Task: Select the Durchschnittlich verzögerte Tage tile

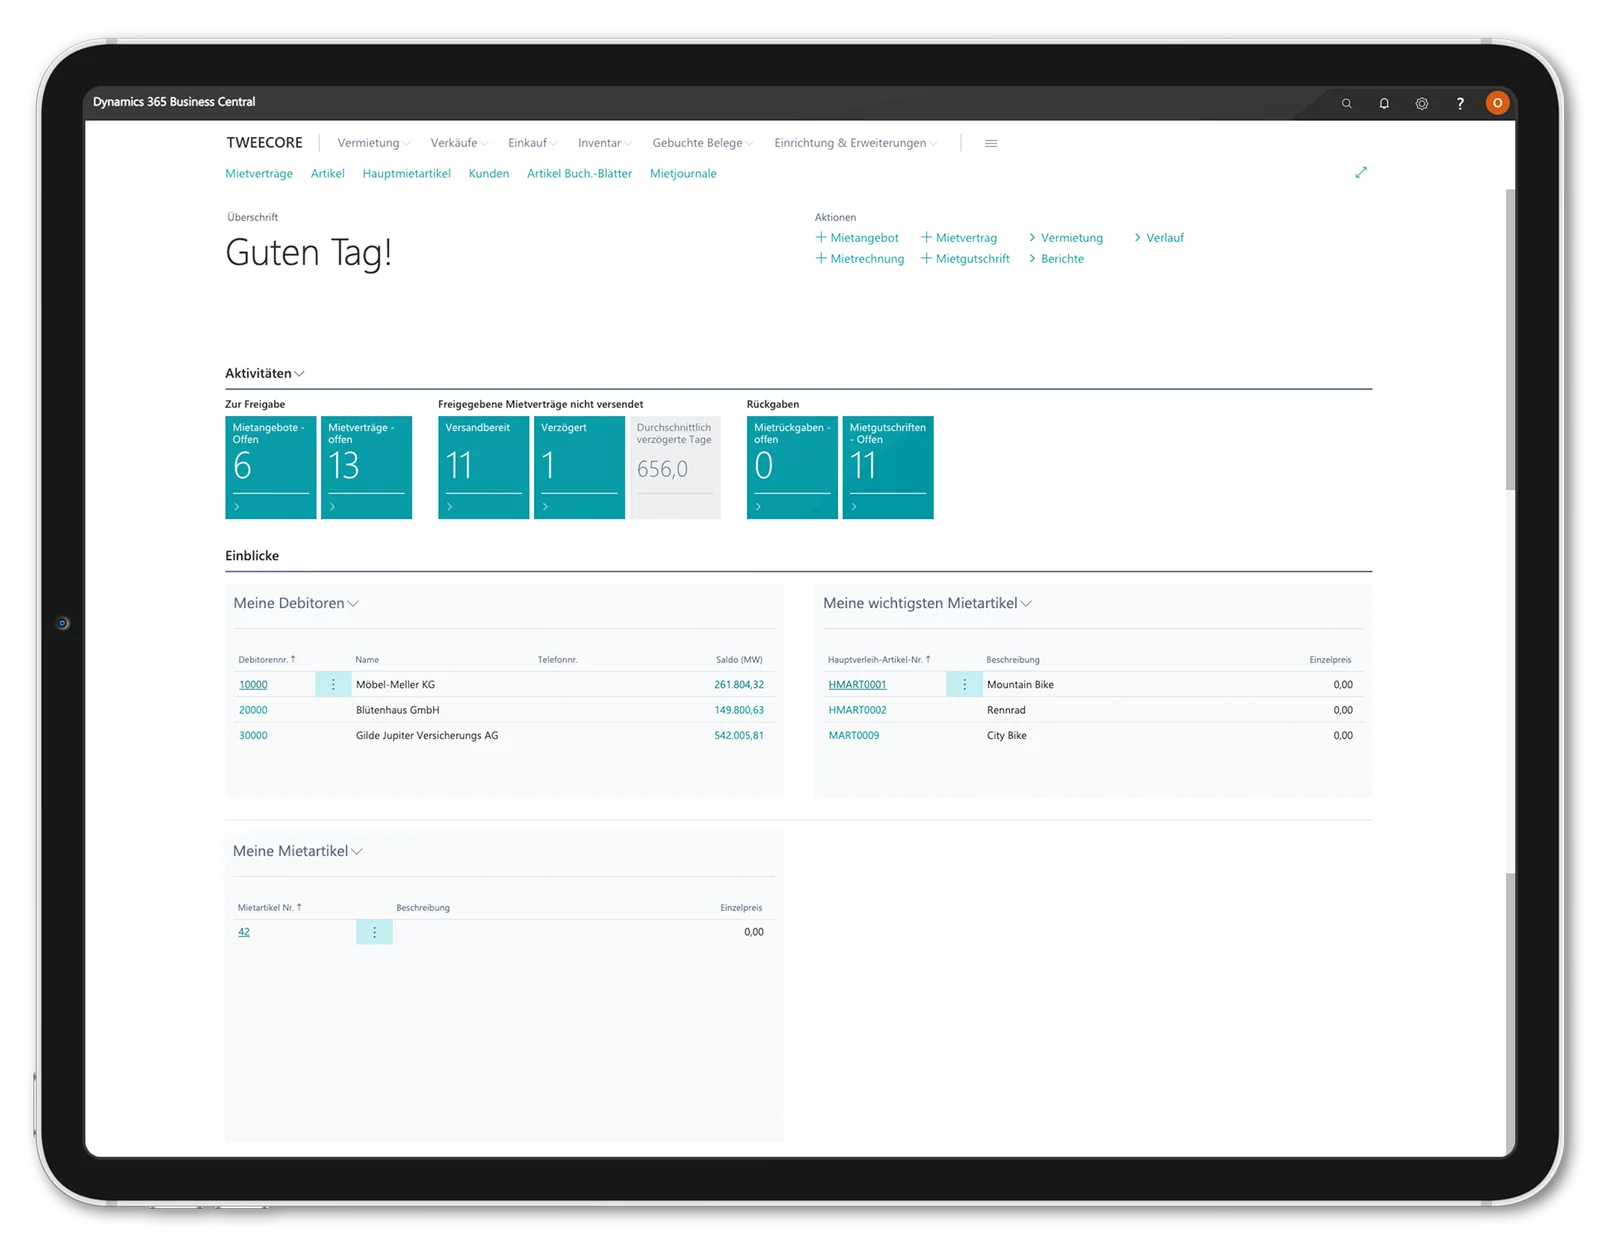Action: pos(675,467)
